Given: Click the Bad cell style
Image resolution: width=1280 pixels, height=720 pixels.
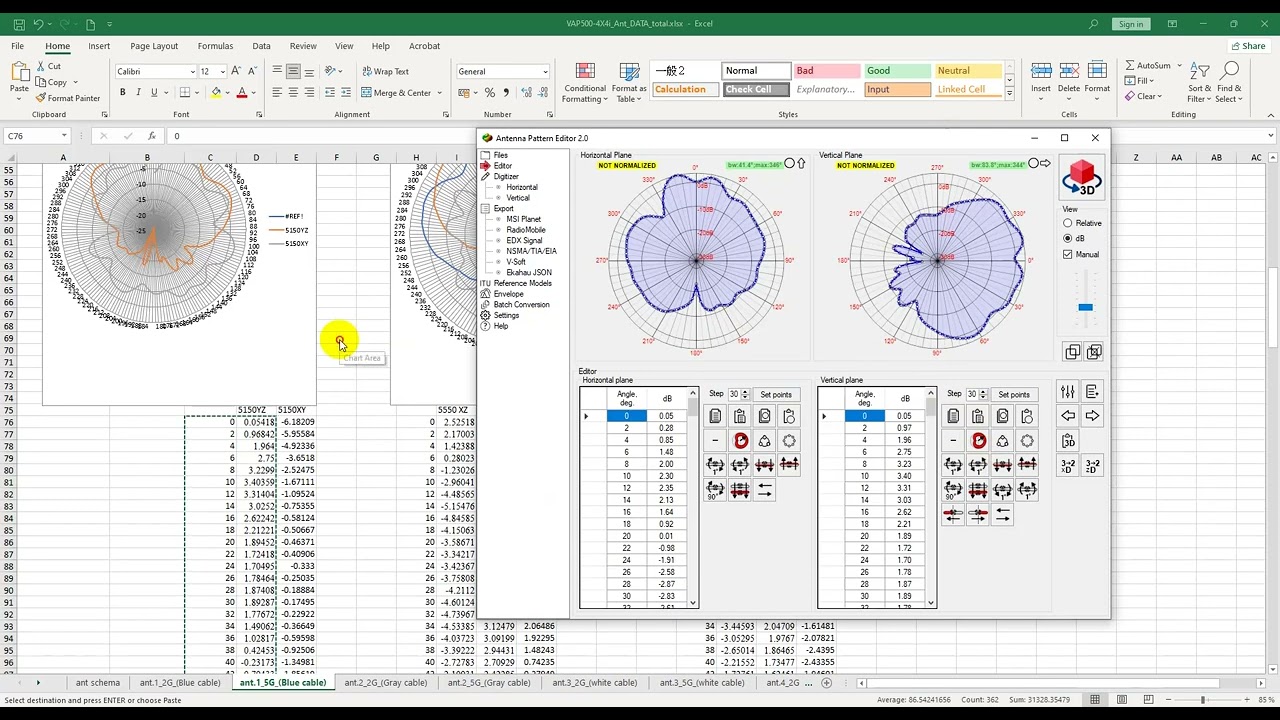Looking at the screenshot, I should (826, 71).
